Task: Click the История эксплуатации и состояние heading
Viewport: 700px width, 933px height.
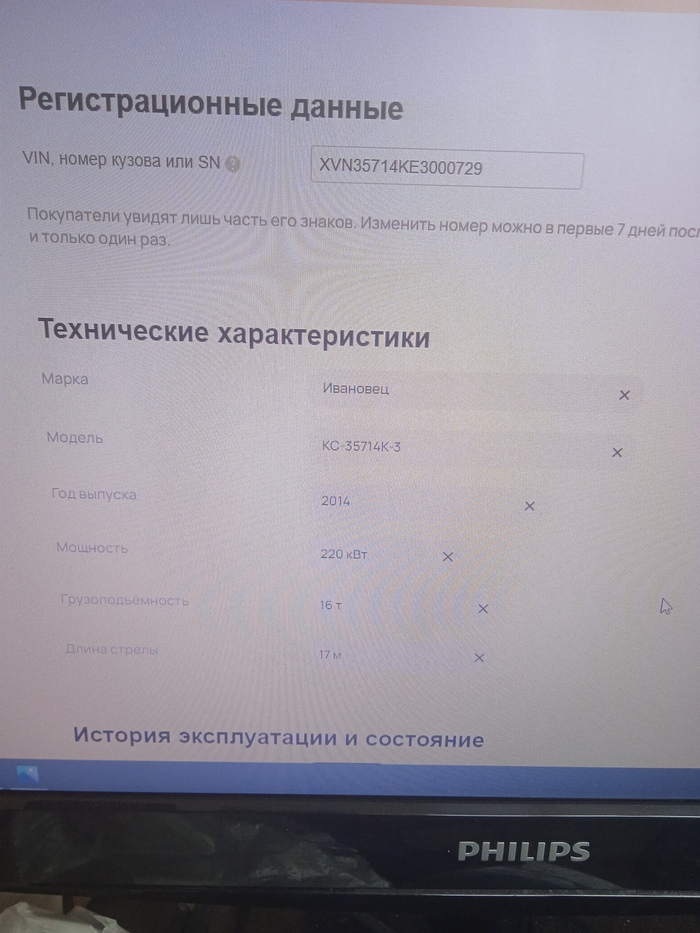Action: tap(279, 737)
